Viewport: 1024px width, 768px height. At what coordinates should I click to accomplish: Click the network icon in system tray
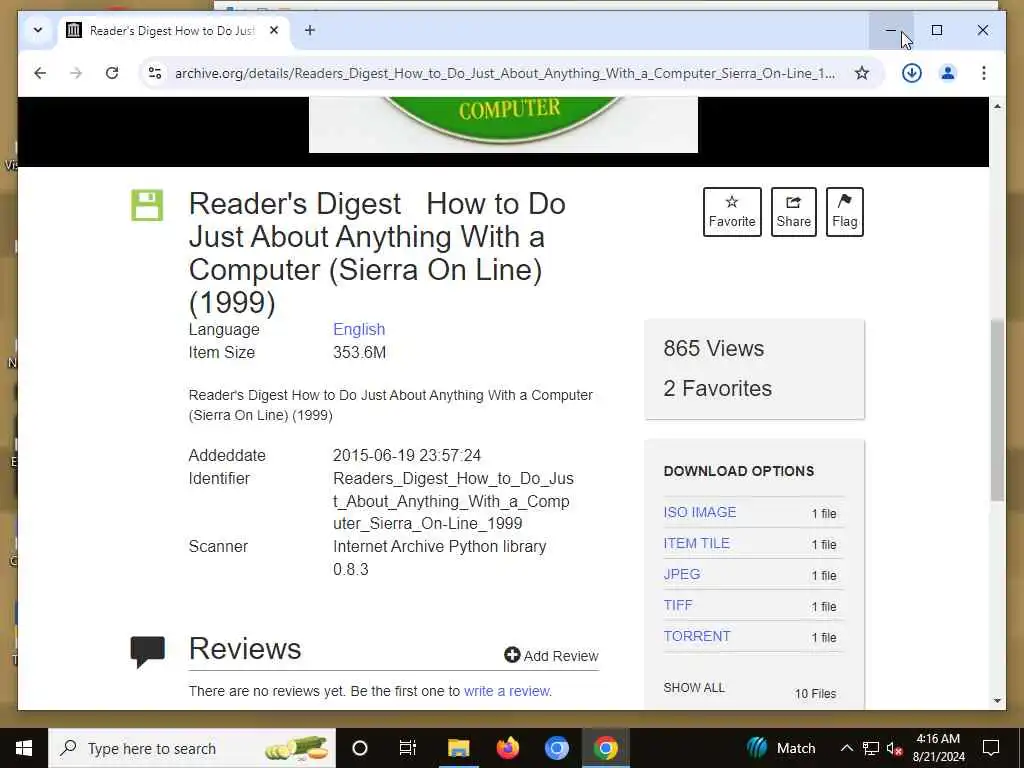coord(871,748)
